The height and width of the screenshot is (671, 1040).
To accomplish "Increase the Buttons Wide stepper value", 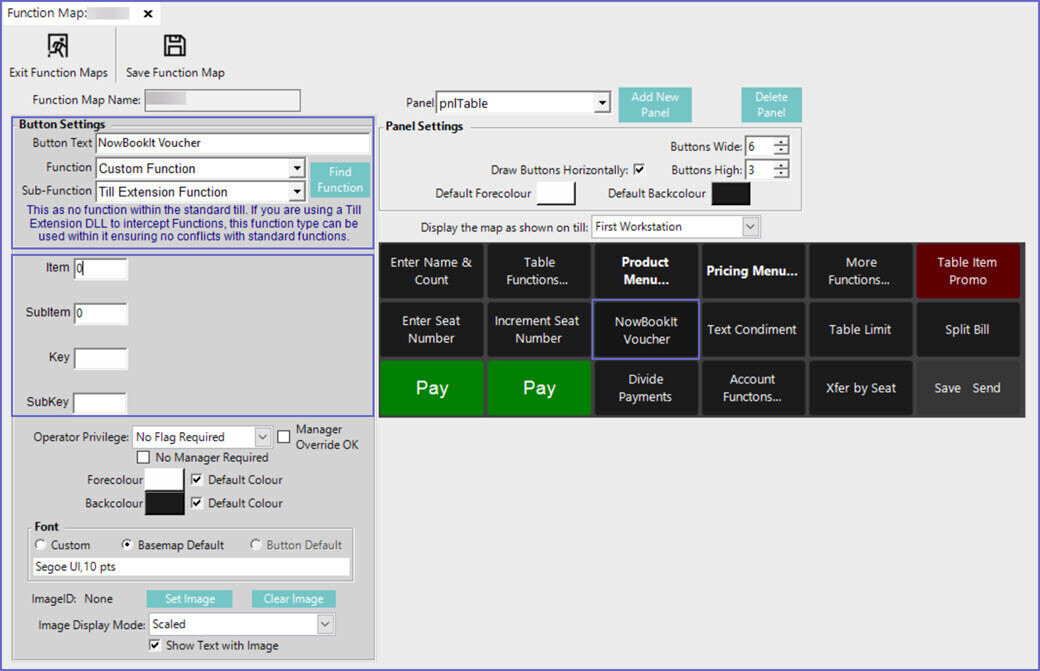I will pyautogui.click(x=781, y=142).
